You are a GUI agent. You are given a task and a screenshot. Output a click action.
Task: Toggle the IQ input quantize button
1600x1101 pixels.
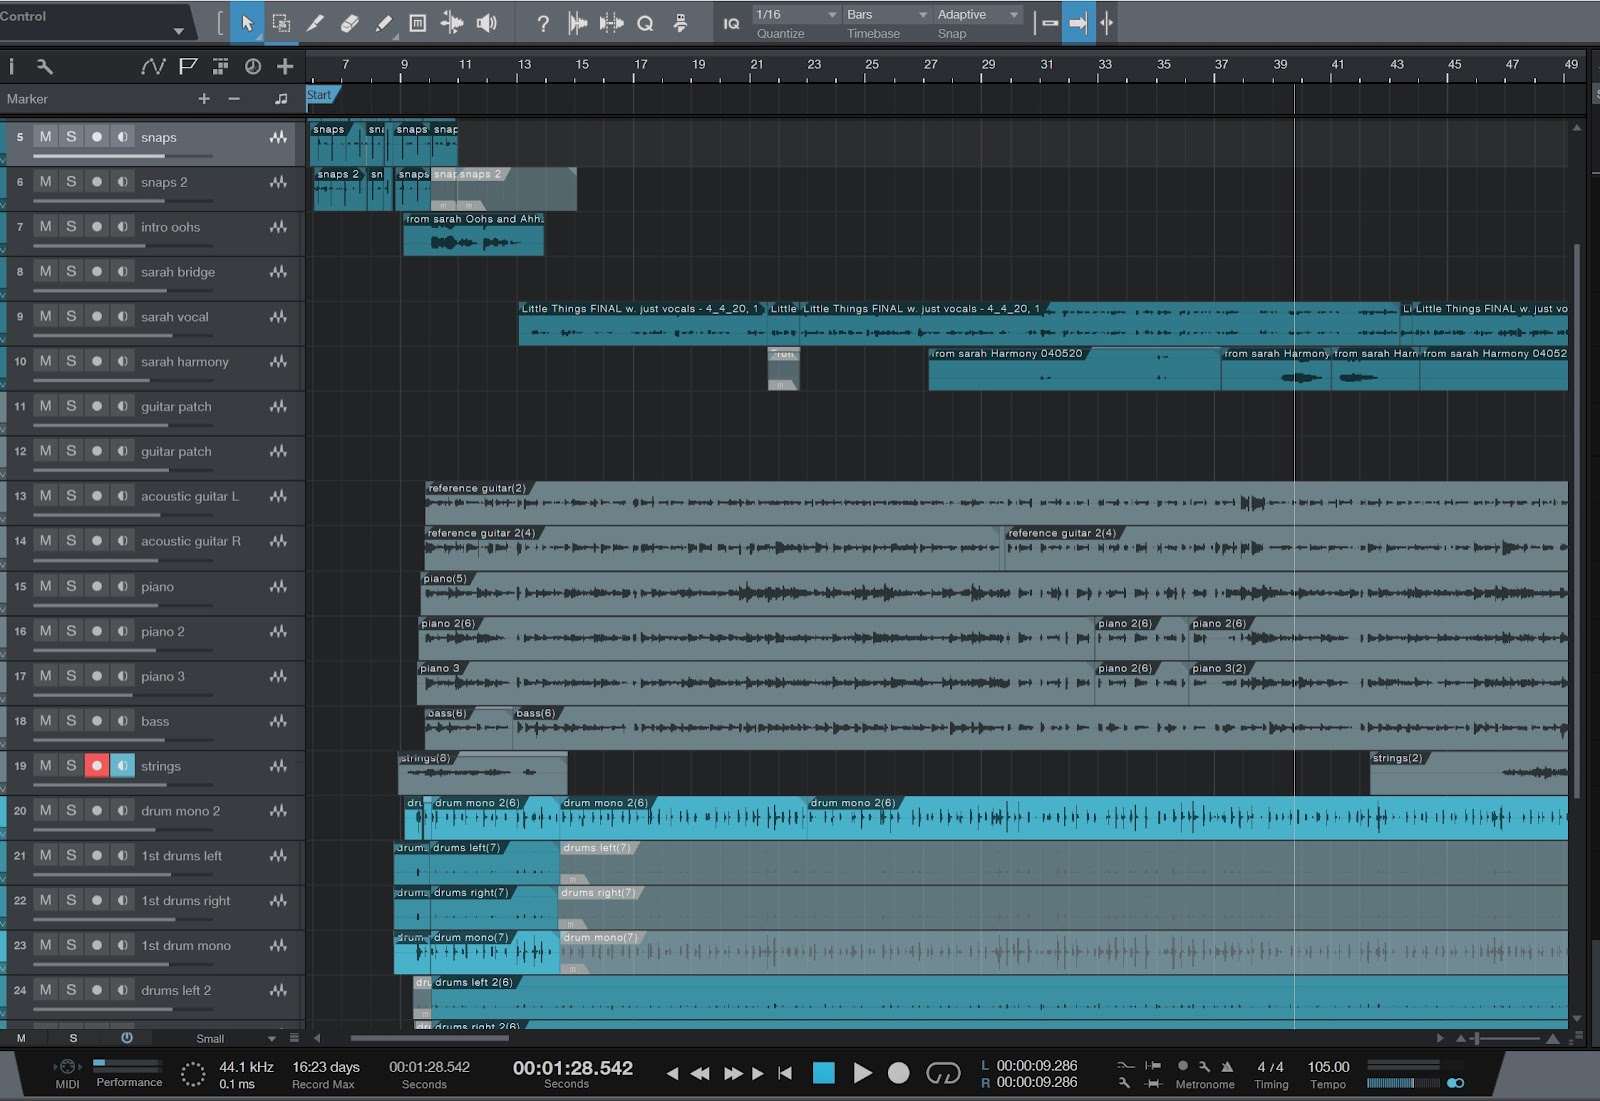point(732,23)
